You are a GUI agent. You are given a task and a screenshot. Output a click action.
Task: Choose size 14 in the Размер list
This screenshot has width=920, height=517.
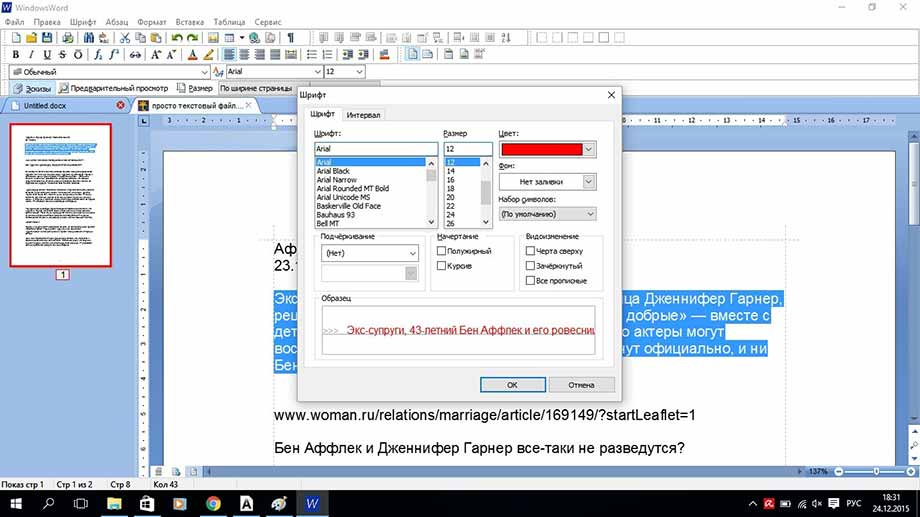(451, 171)
